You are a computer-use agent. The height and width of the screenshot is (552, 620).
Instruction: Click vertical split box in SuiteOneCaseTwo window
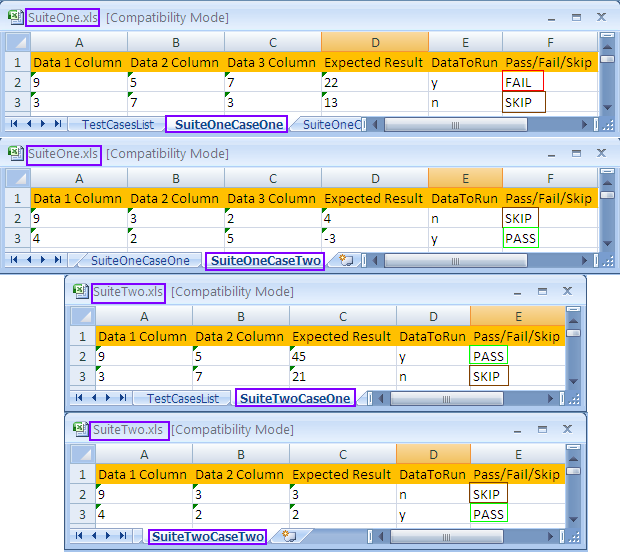coord(607,171)
